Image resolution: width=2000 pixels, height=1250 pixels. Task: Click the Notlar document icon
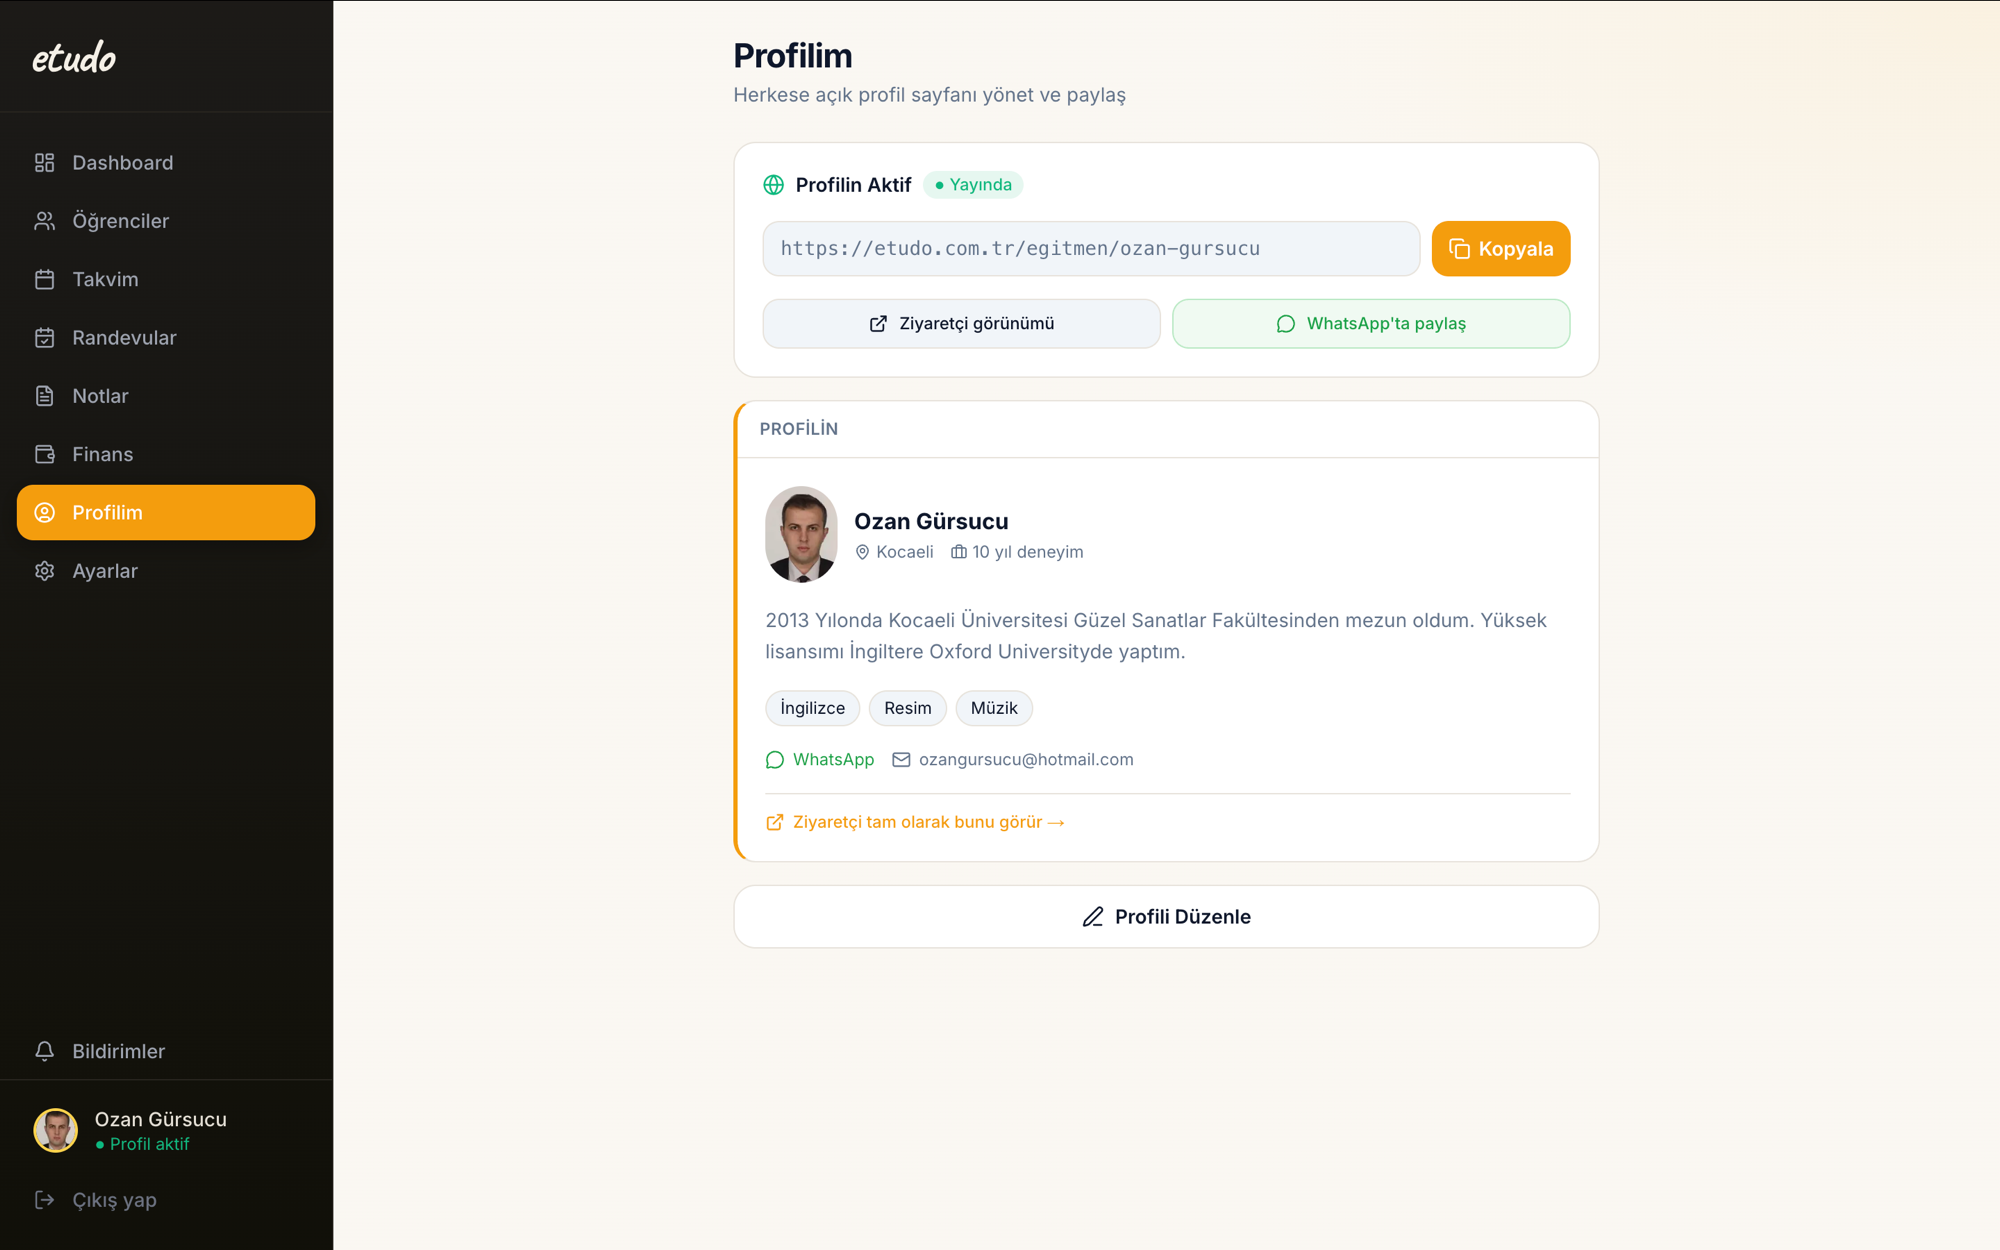(44, 396)
